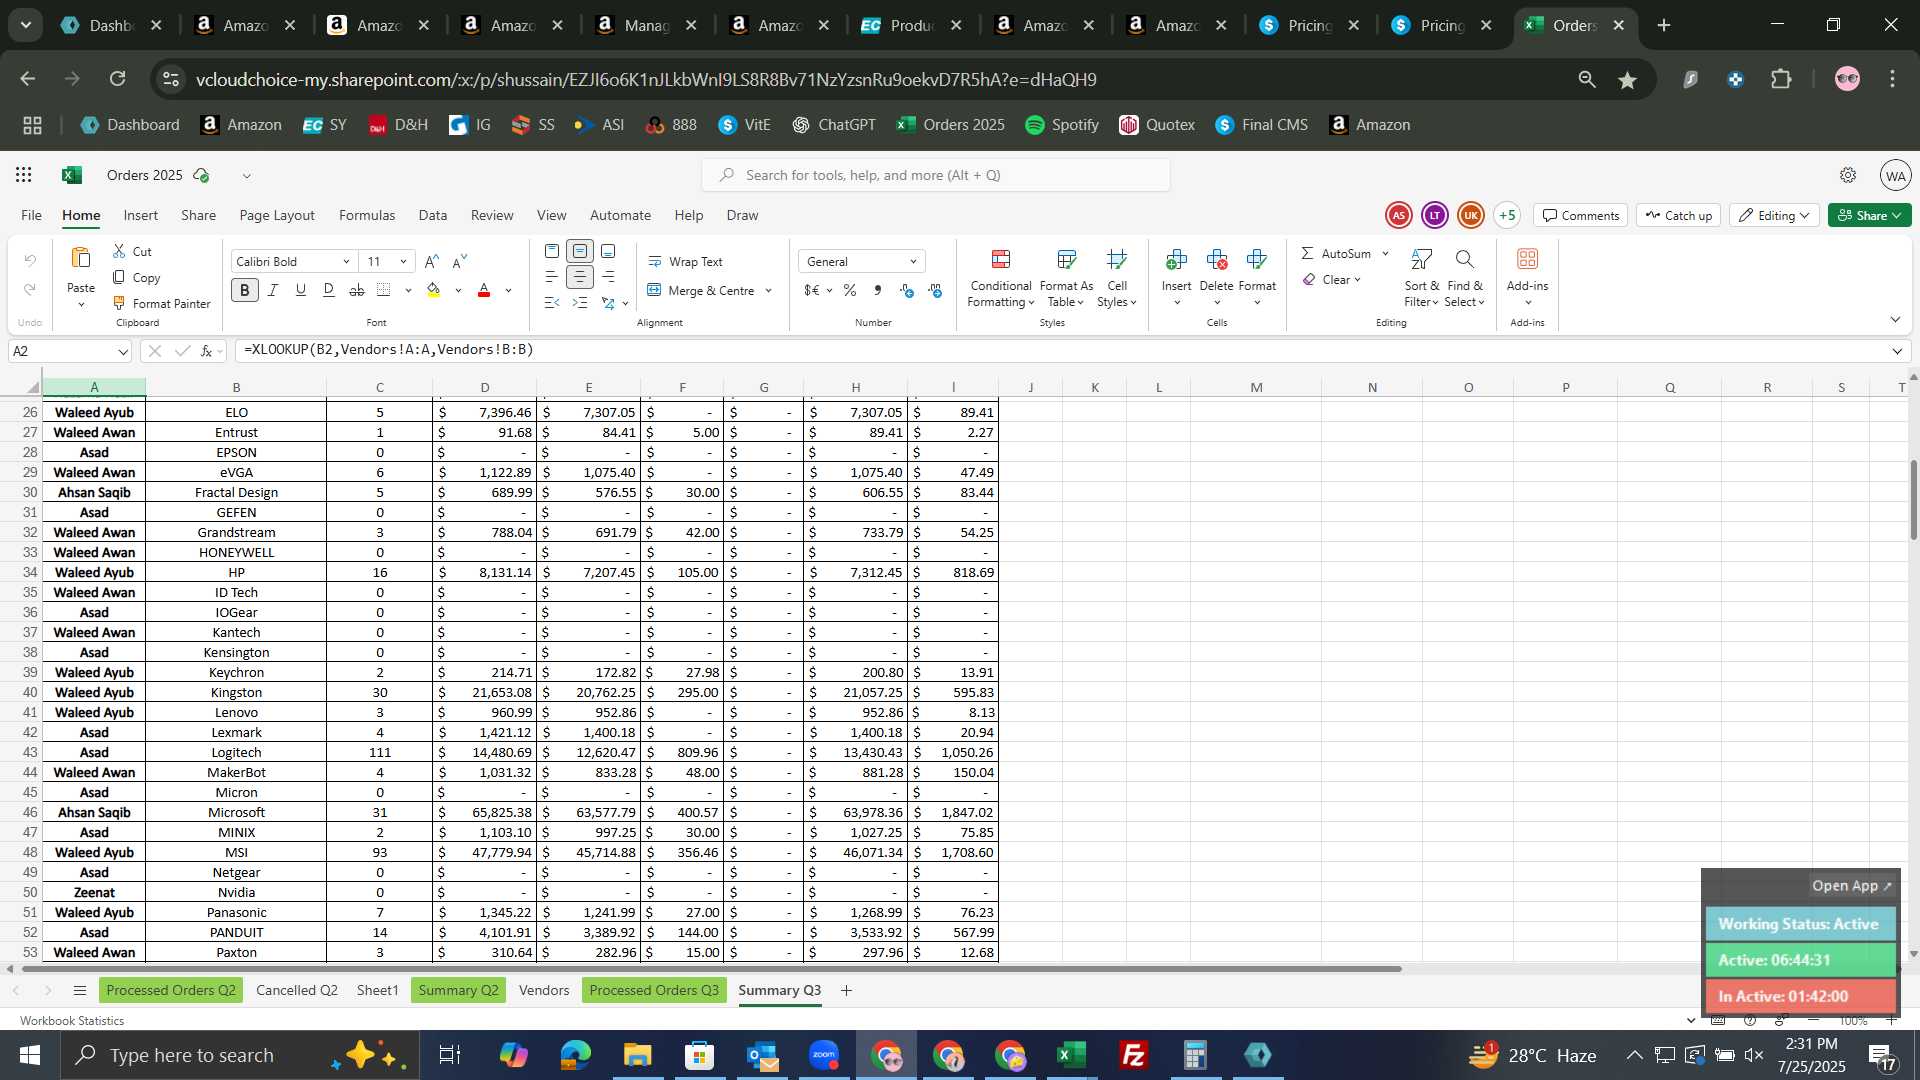Toggle Middle Align
Image resolution: width=1920 pixels, height=1080 pixels.
580,251
